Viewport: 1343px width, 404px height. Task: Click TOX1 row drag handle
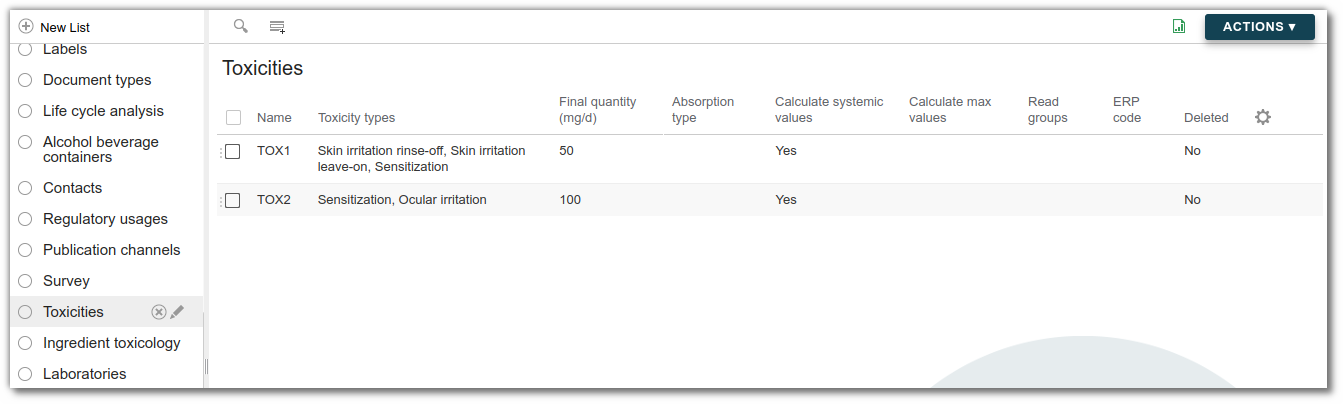pos(220,151)
